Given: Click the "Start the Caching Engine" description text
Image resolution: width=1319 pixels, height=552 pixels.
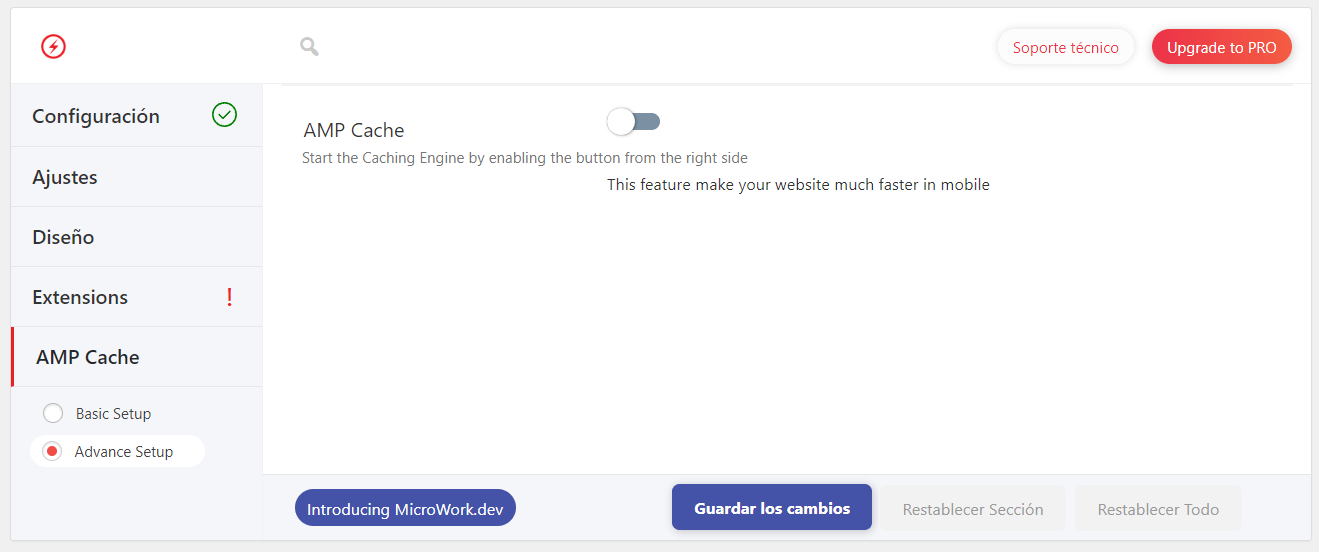Looking at the screenshot, I should [525, 158].
